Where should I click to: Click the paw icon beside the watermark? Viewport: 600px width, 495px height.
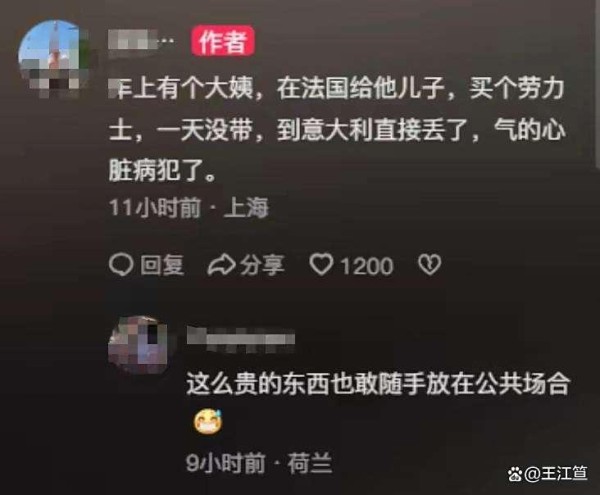(x=515, y=474)
